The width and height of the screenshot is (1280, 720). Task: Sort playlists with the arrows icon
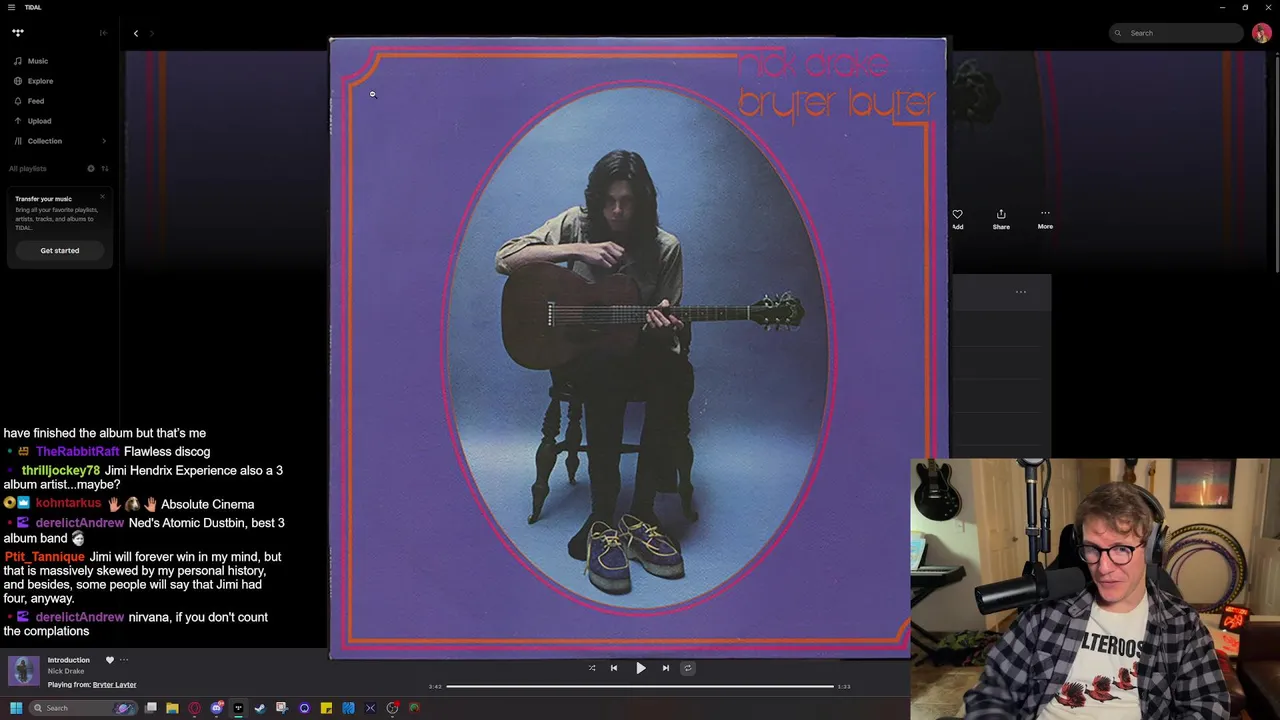pyautogui.click(x=104, y=168)
